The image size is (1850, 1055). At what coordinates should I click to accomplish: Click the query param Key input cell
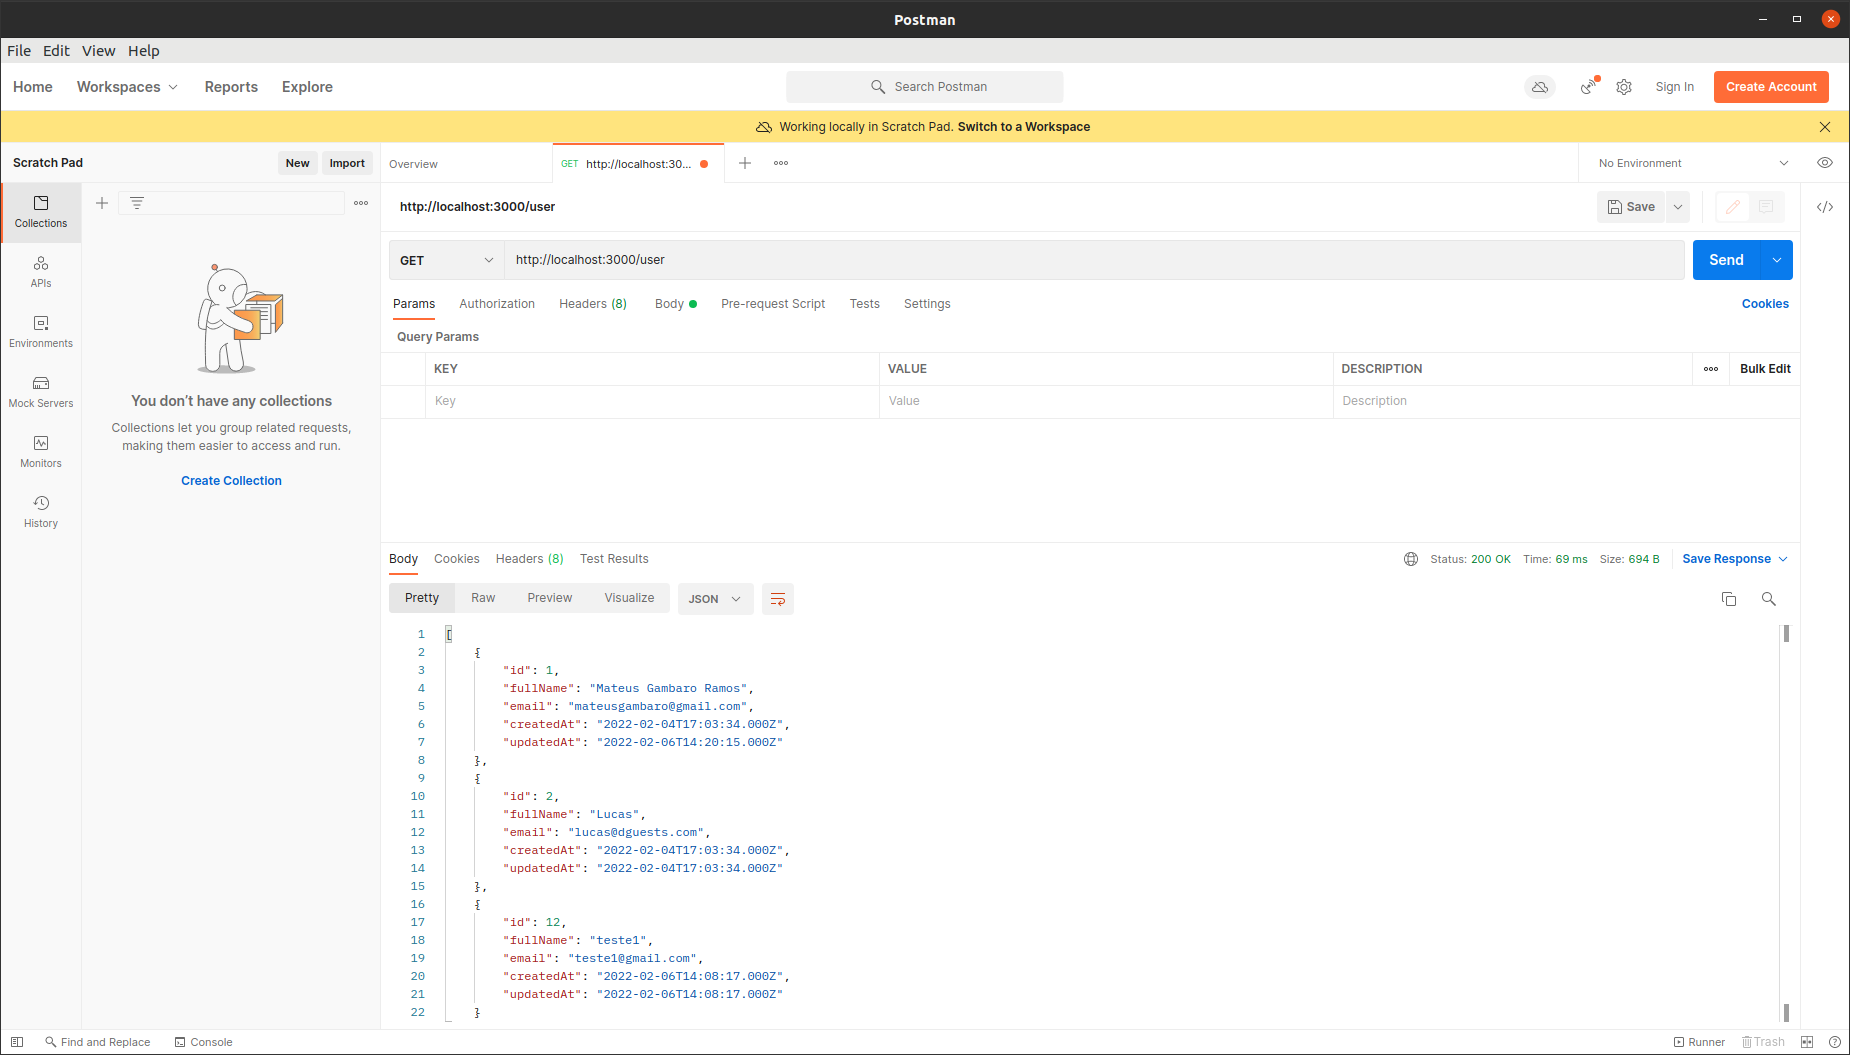(x=652, y=401)
